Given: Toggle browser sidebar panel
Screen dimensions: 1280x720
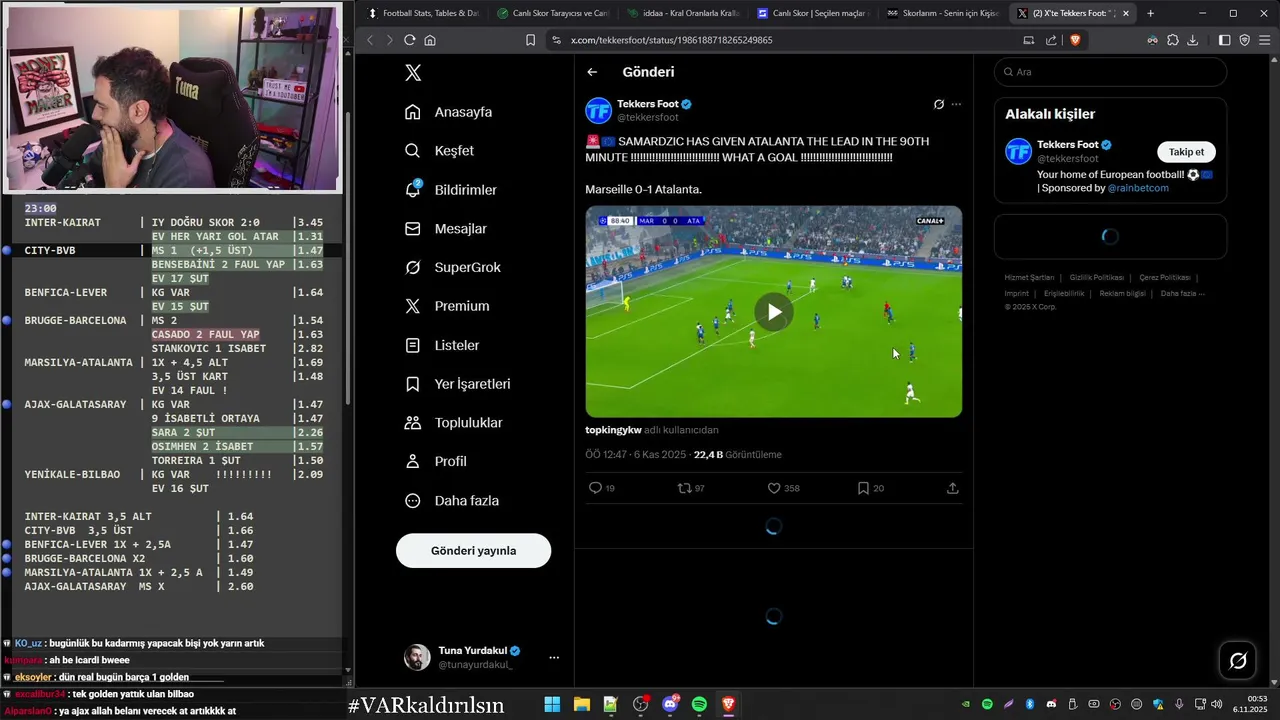Looking at the screenshot, I should pos(1224,40).
